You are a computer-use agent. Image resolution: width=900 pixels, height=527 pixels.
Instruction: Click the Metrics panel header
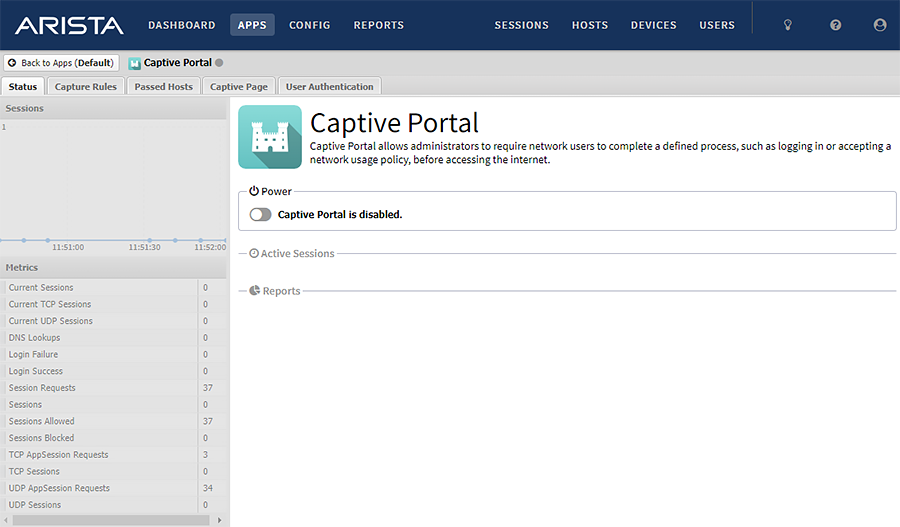click(x=113, y=268)
